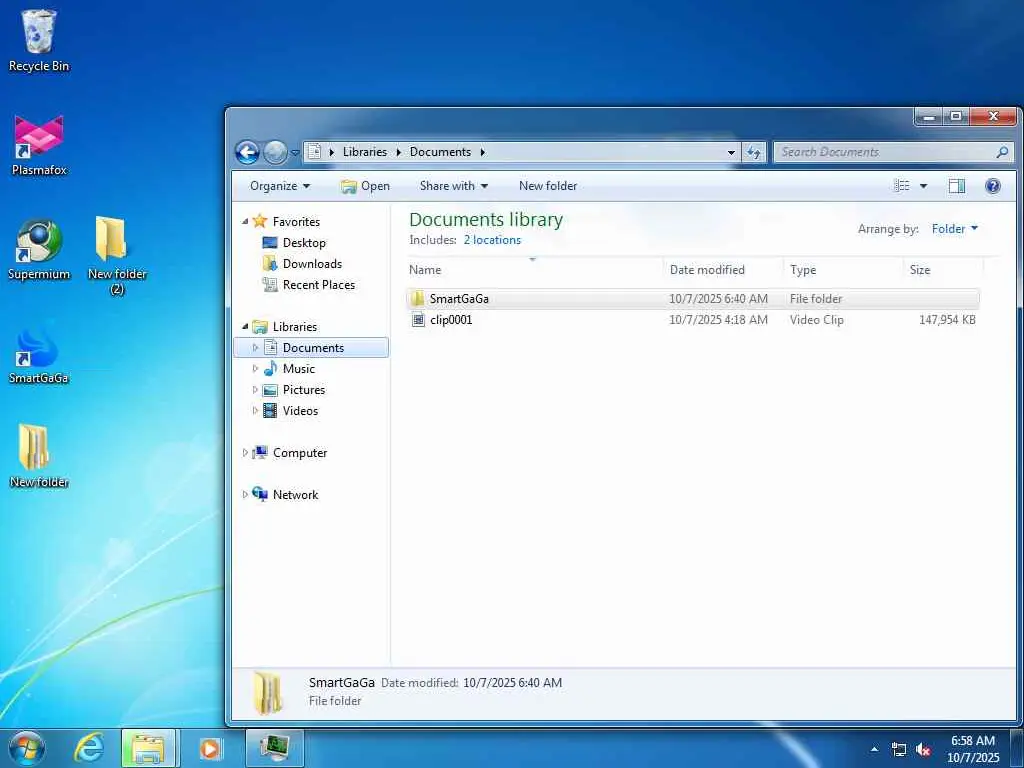Sort by the Type column header
This screenshot has height=768, width=1024.
(844, 270)
